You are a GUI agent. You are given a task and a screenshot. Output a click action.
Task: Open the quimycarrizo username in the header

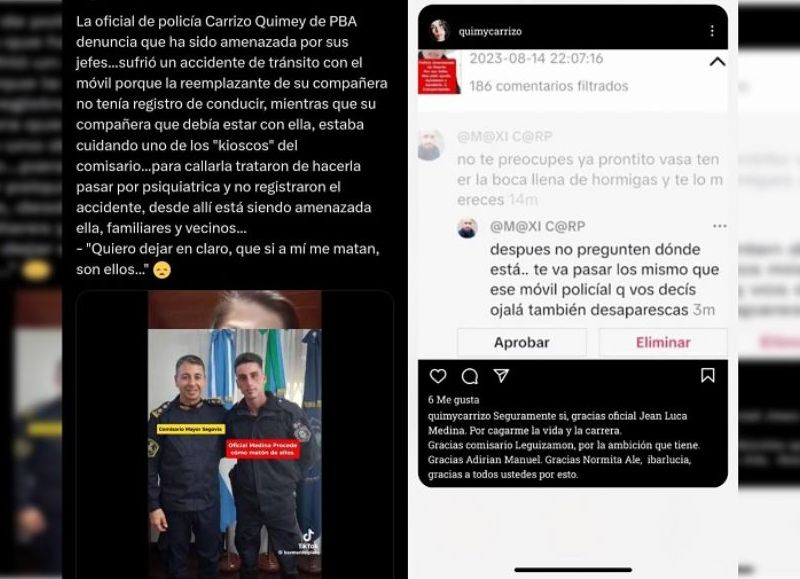[x=490, y=32]
